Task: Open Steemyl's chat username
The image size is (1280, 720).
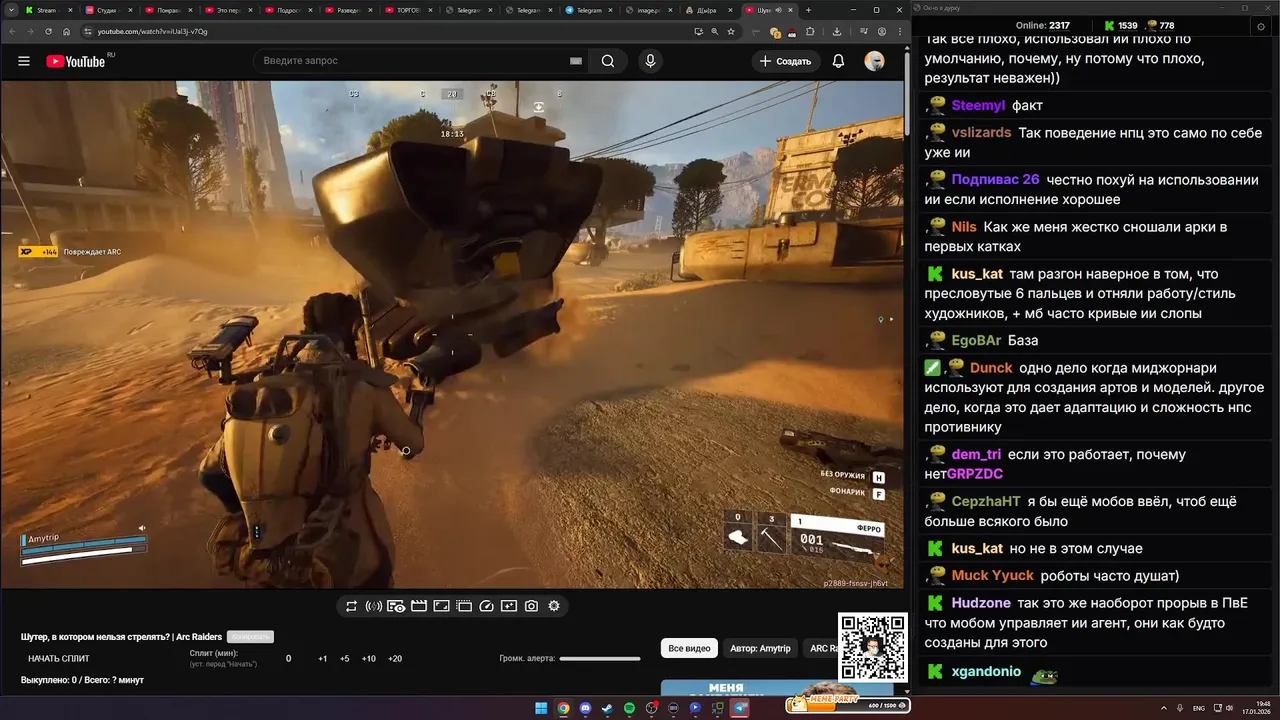Action: tap(979, 105)
